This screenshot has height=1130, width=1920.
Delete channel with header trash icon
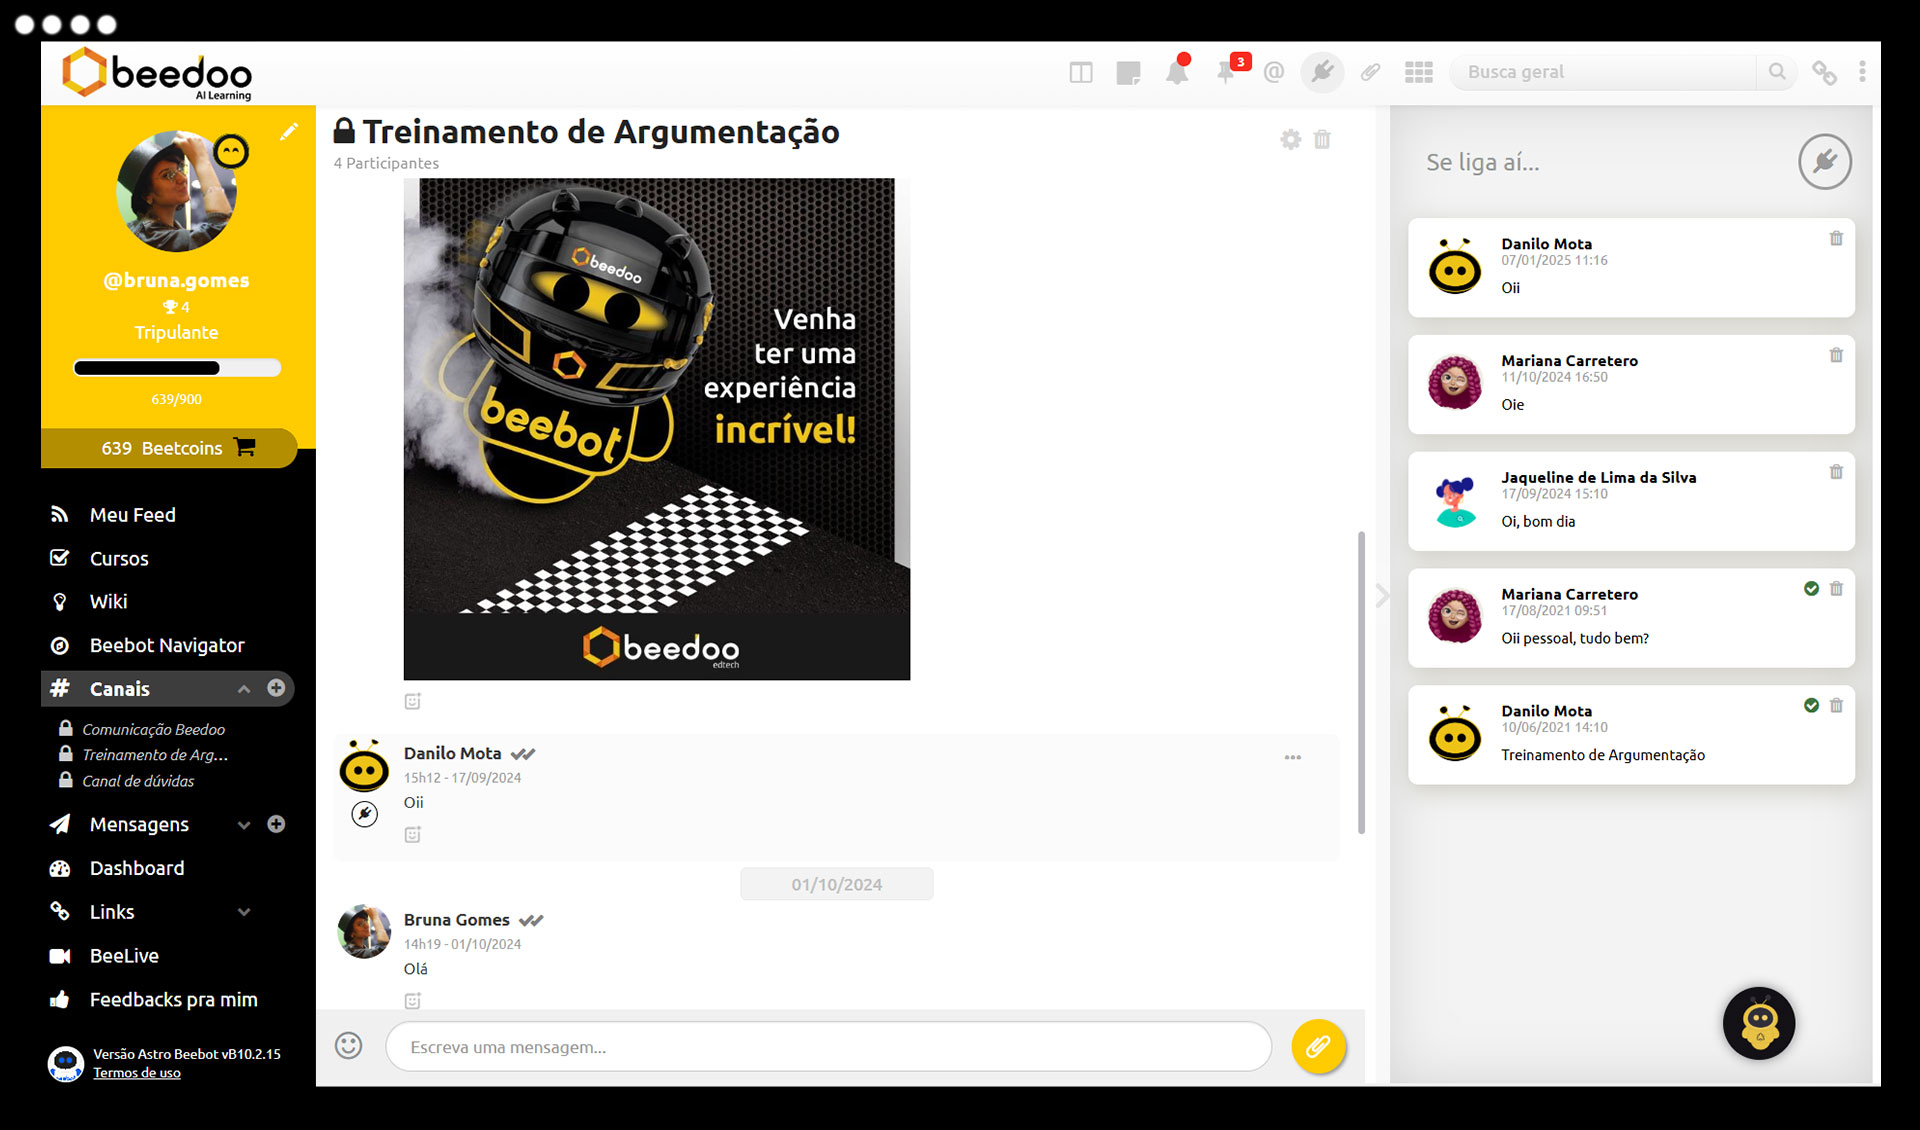(x=1322, y=140)
